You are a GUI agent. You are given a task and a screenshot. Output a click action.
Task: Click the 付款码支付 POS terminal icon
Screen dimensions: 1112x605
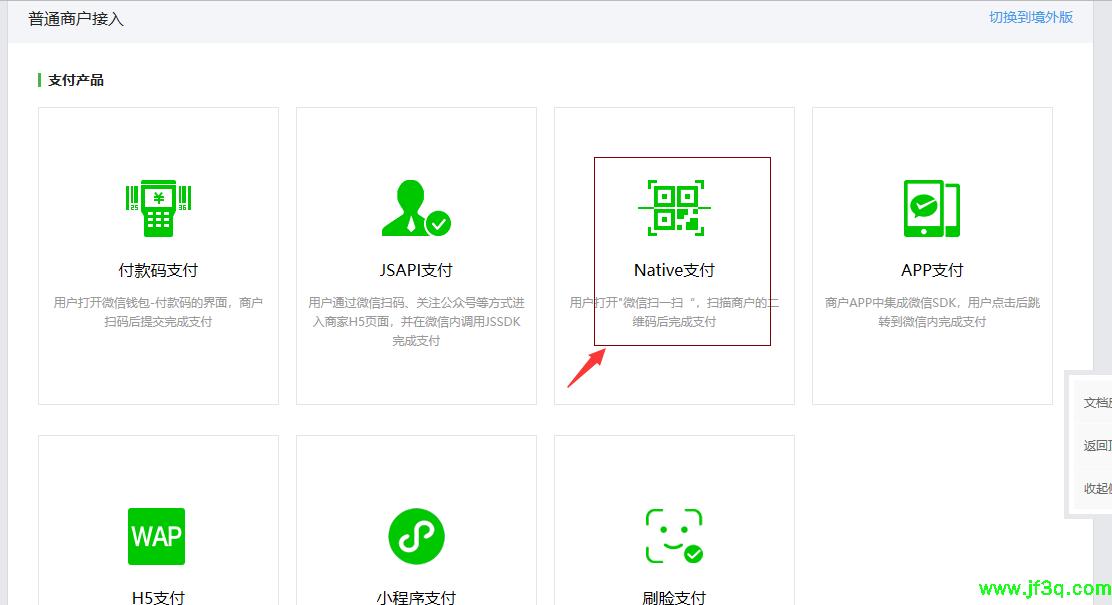tap(158, 209)
